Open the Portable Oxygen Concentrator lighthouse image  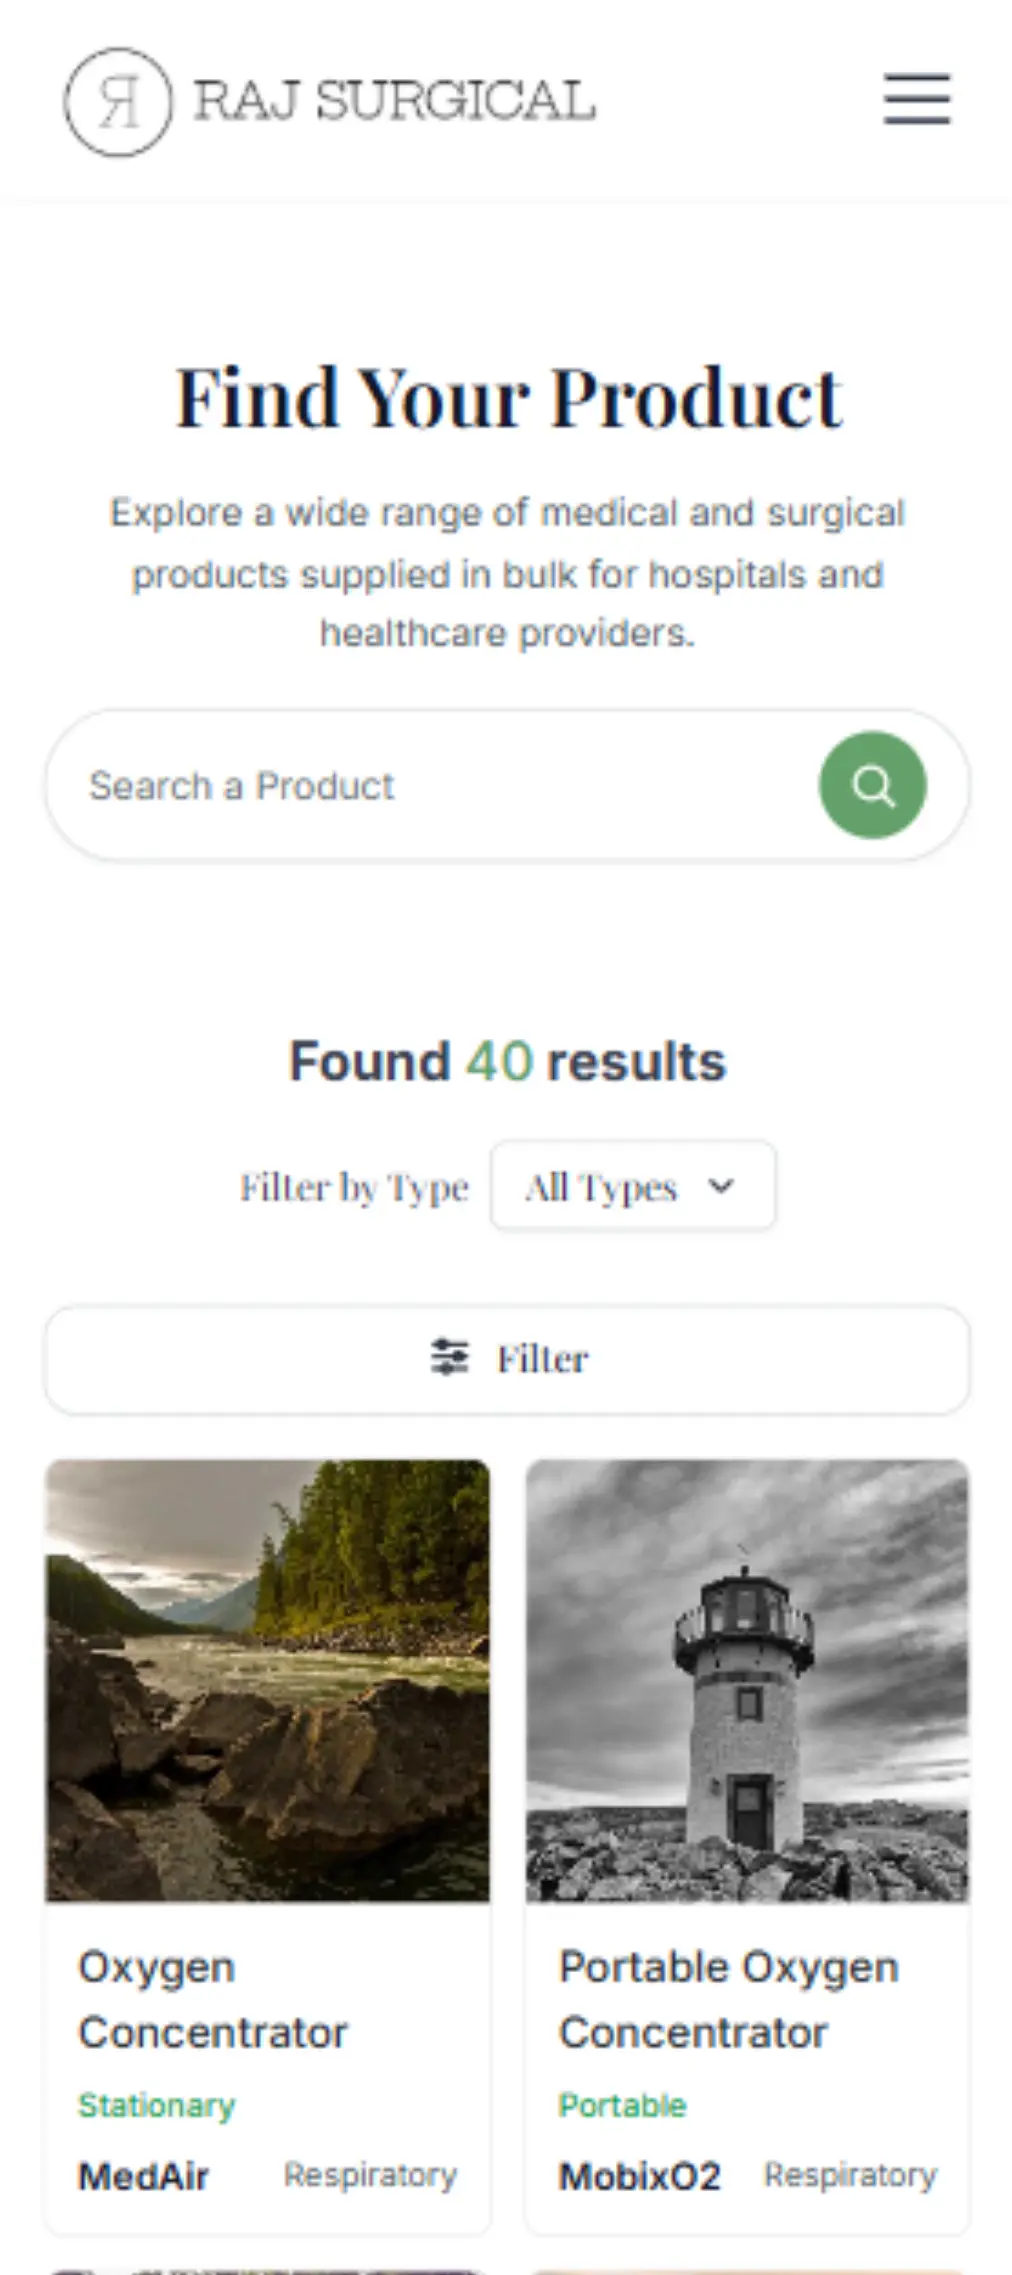pos(747,1680)
